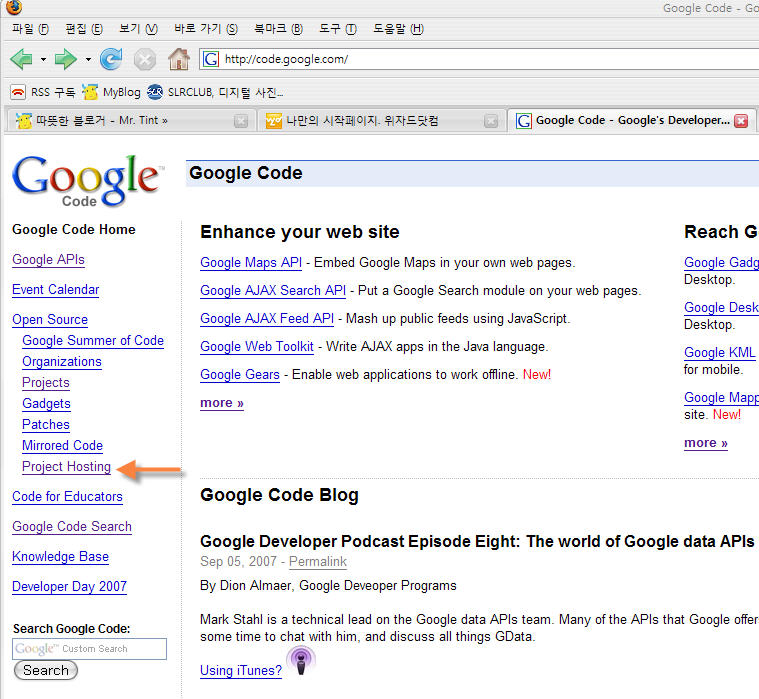The image size is (759, 699).
Task: Click the site favicon in address bar
Action: pos(211,59)
